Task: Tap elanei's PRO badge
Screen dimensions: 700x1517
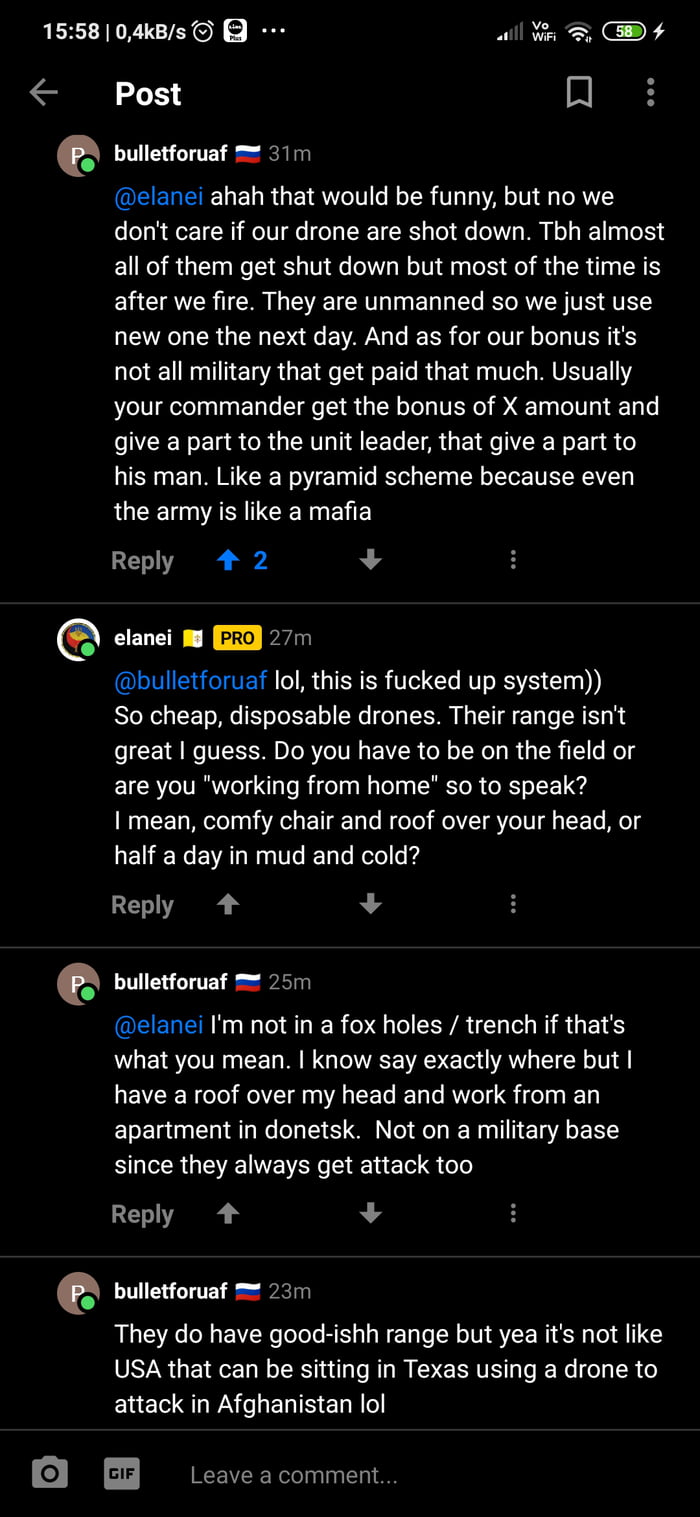Action: tap(237, 638)
